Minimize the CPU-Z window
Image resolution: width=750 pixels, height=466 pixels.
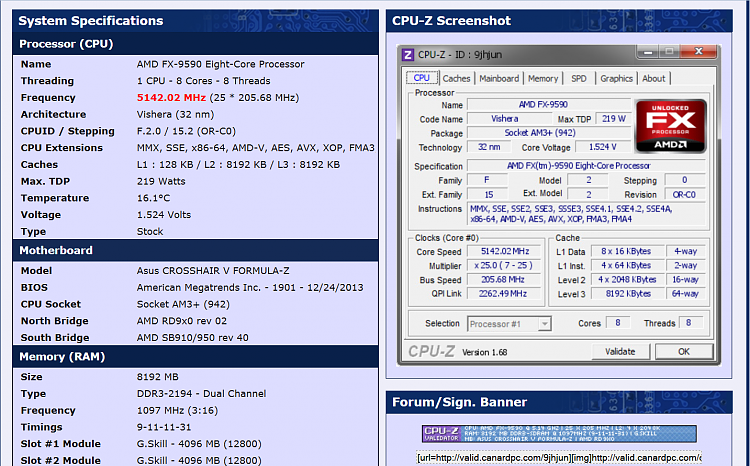coord(648,51)
